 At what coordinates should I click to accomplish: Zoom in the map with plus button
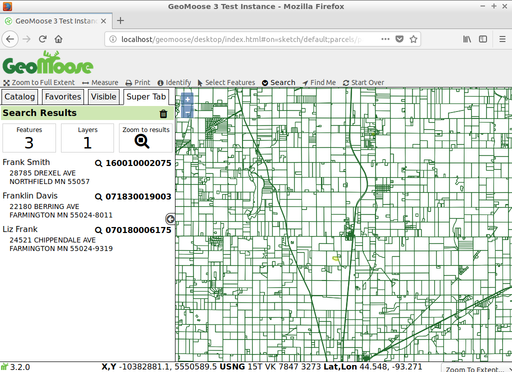coord(187,99)
